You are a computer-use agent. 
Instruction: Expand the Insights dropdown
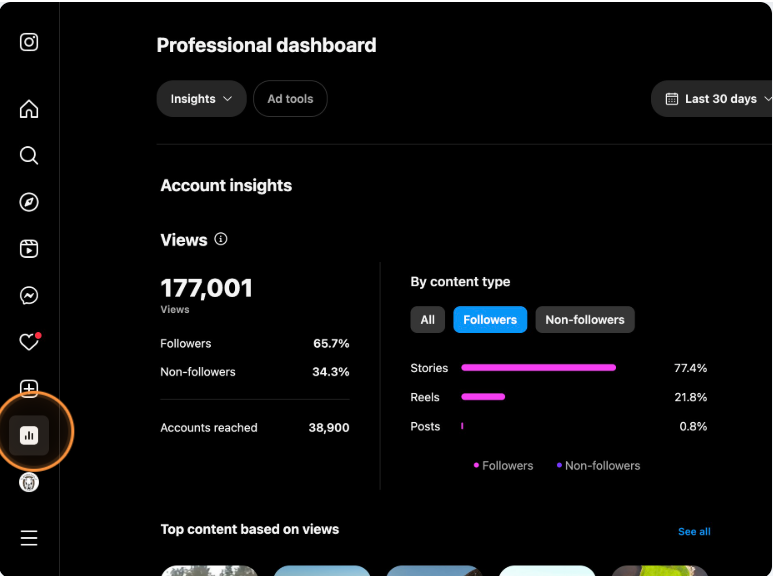click(201, 99)
